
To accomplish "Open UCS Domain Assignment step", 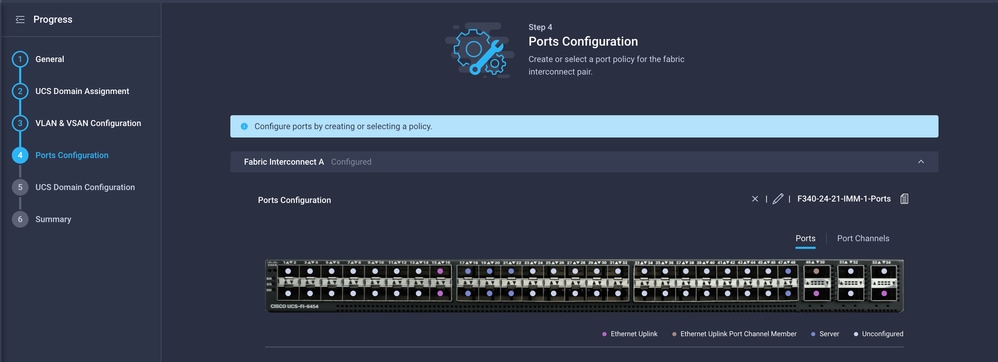I will click(82, 91).
